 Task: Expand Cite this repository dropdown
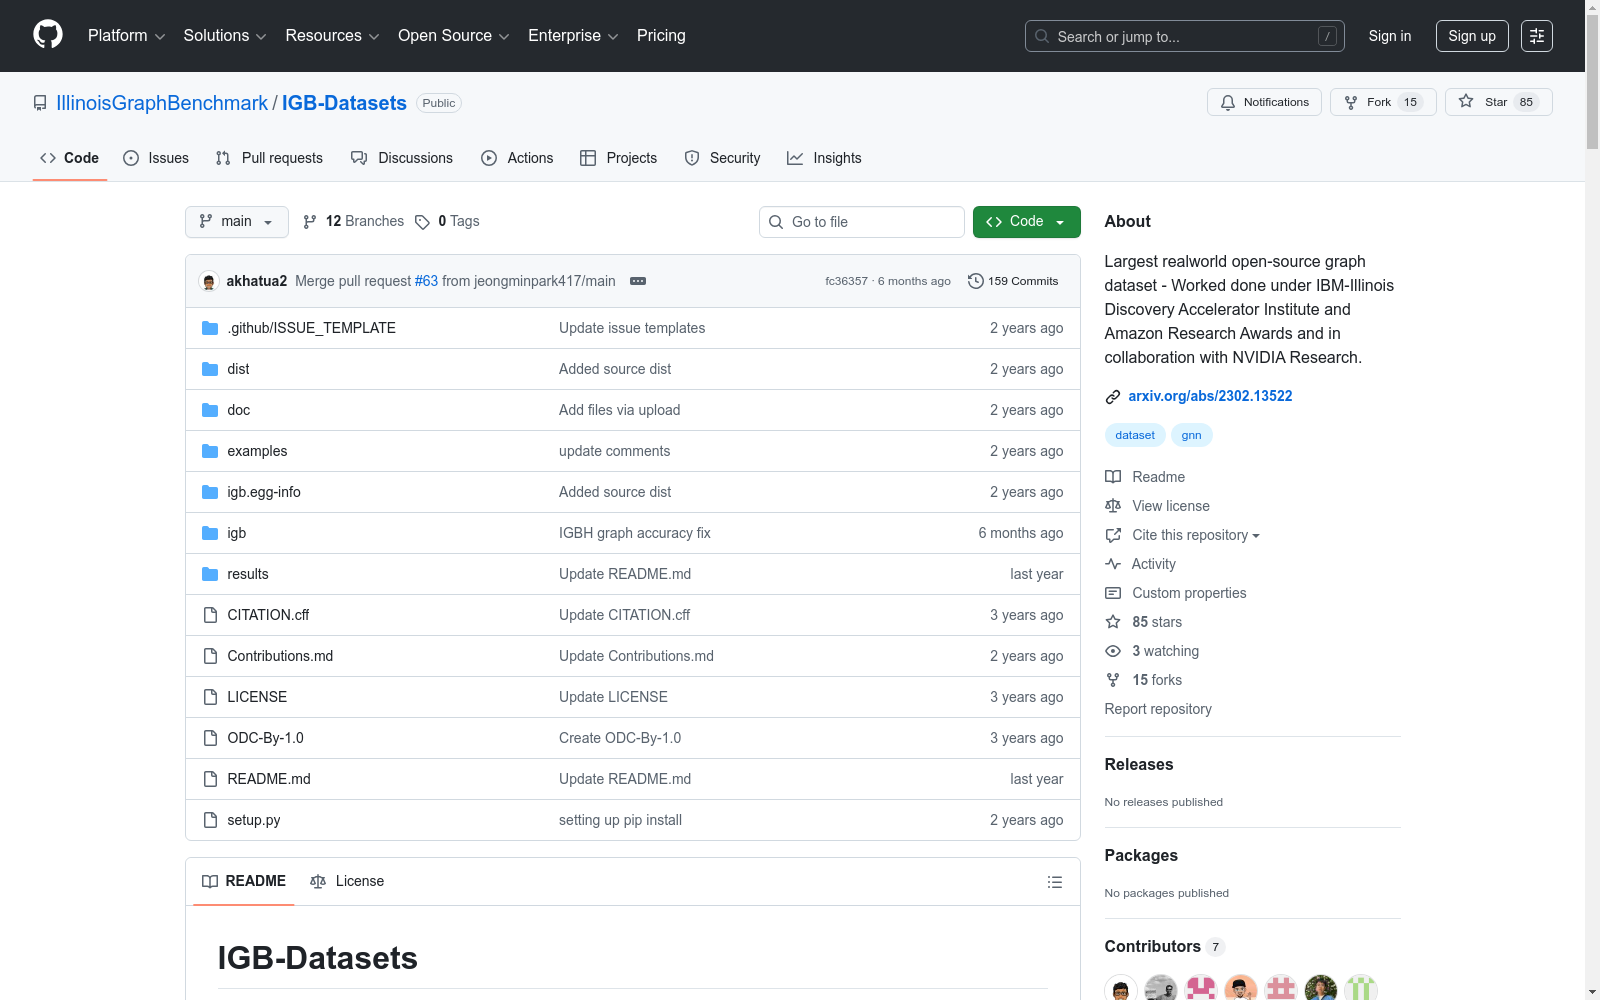[x=1183, y=535]
